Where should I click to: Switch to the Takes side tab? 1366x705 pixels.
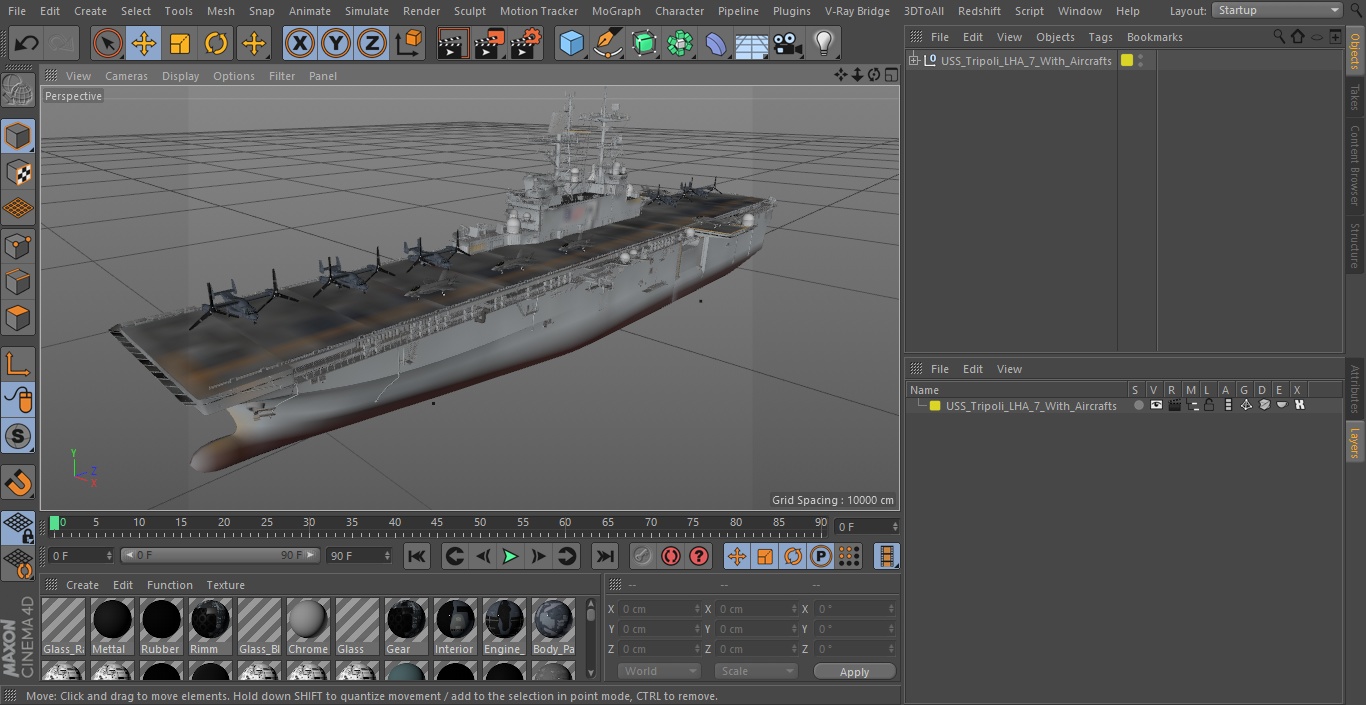1355,97
